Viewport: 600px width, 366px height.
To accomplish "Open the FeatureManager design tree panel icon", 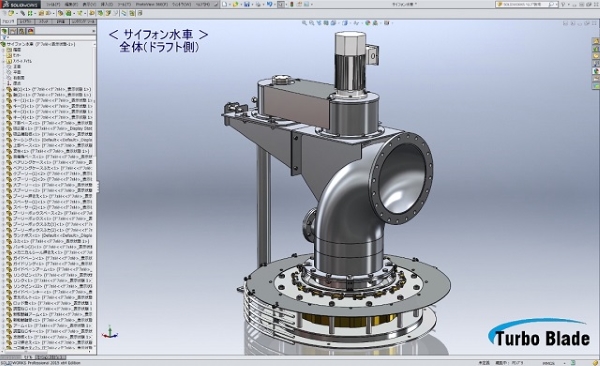I will point(4,31).
